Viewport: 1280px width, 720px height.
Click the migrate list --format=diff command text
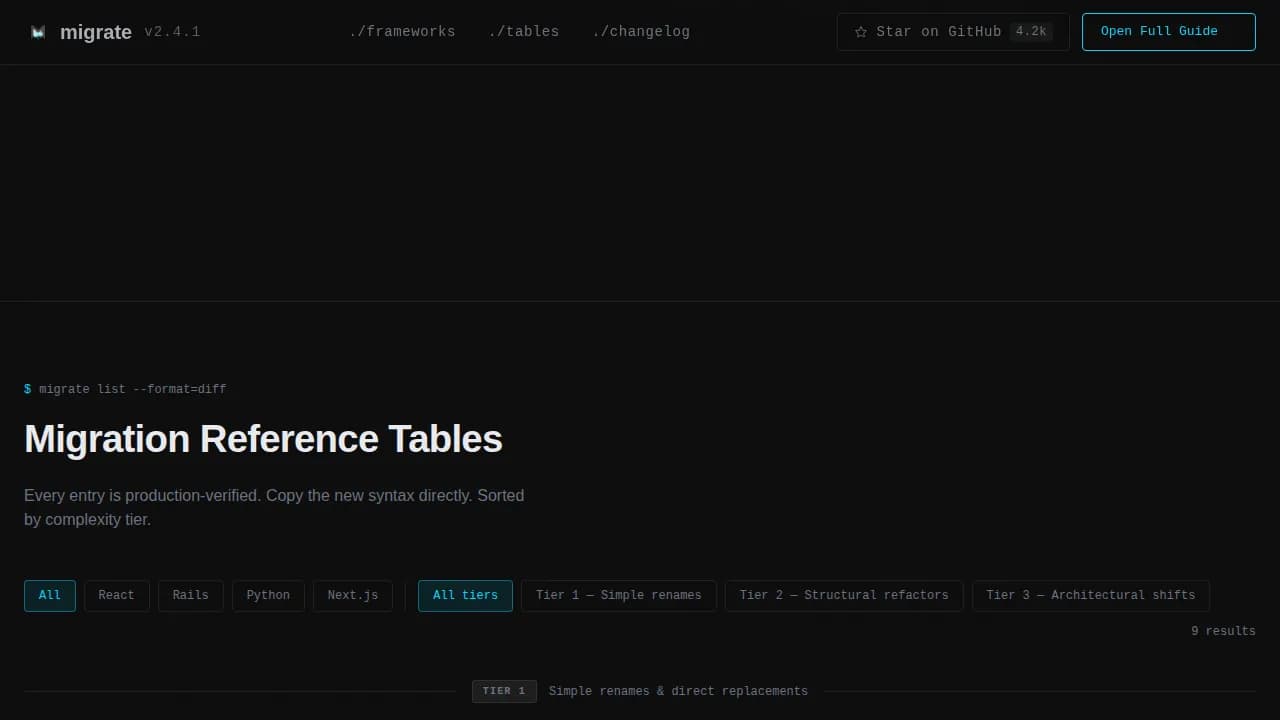click(x=132, y=389)
